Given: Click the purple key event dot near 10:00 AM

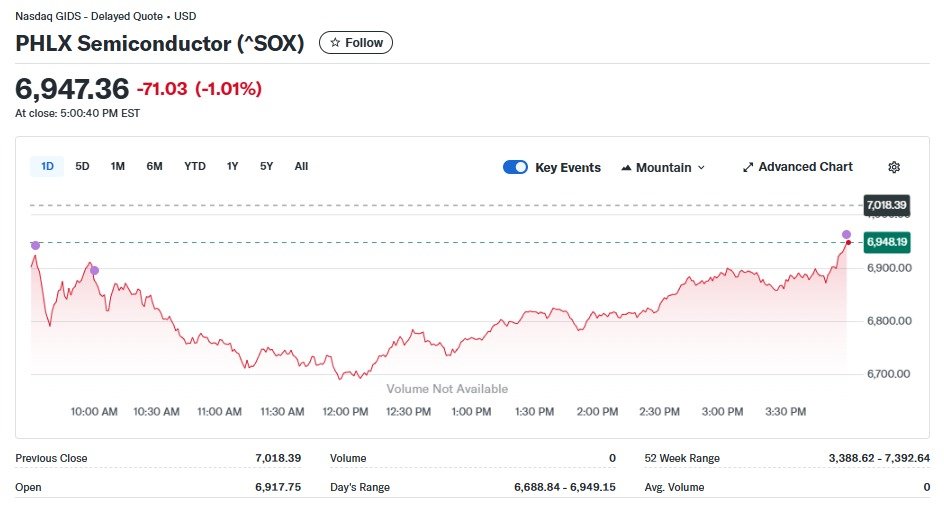Looking at the screenshot, I should tap(95, 270).
